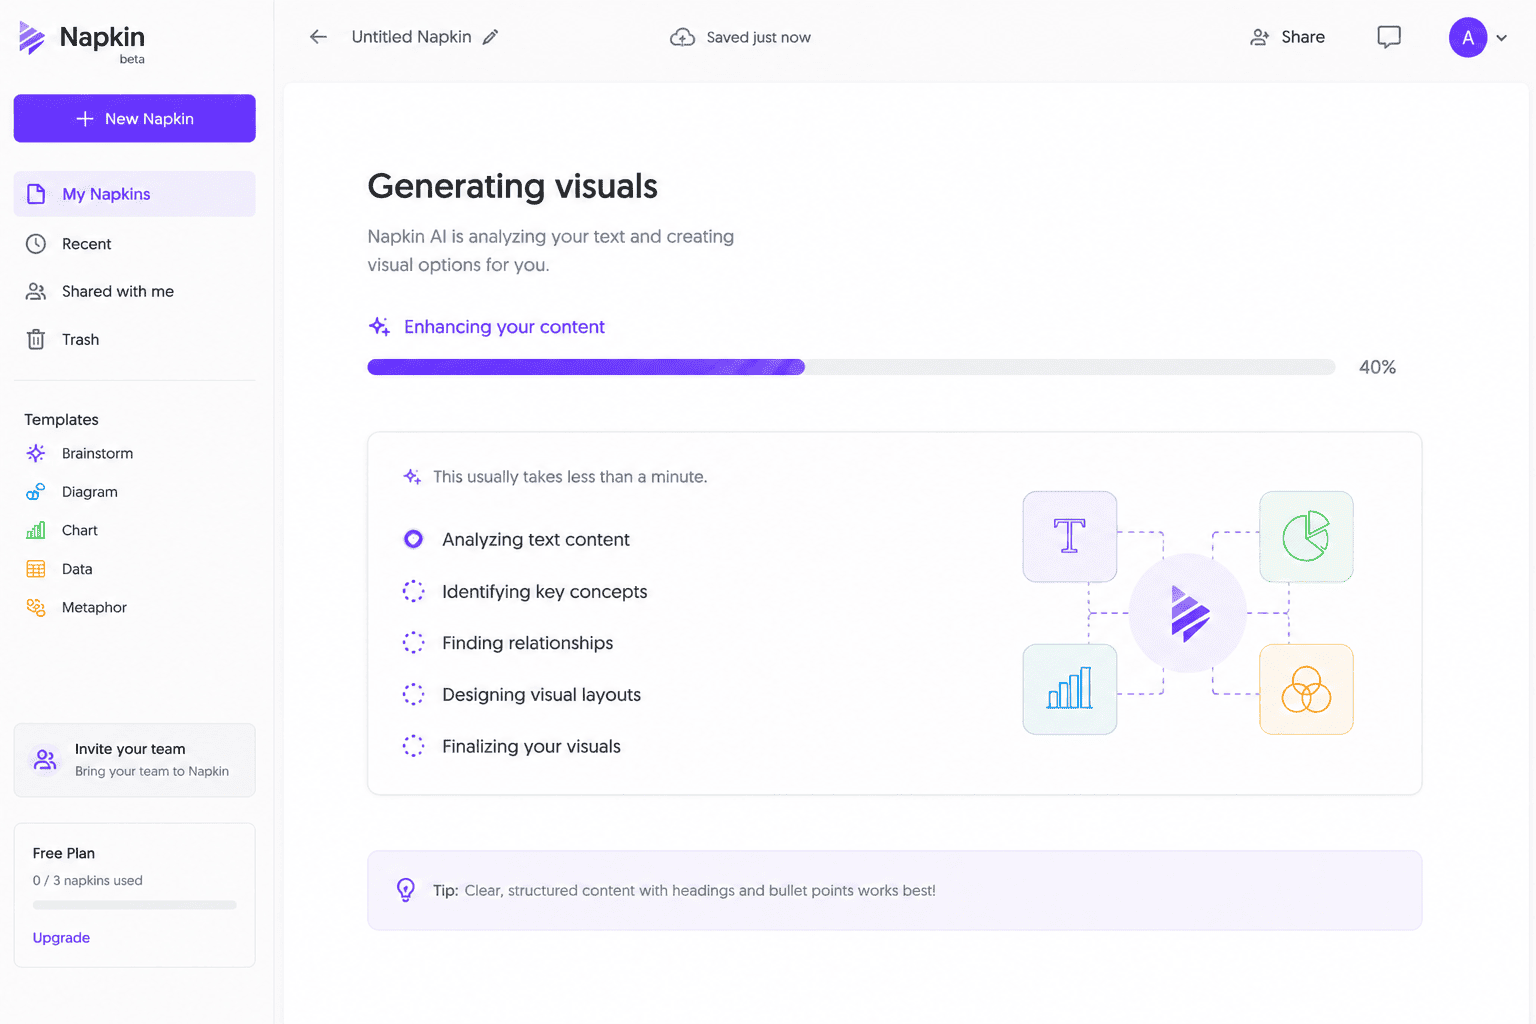Click the pencil icon to rename napkin
The image size is (1536, 1024).
[490, 37]
